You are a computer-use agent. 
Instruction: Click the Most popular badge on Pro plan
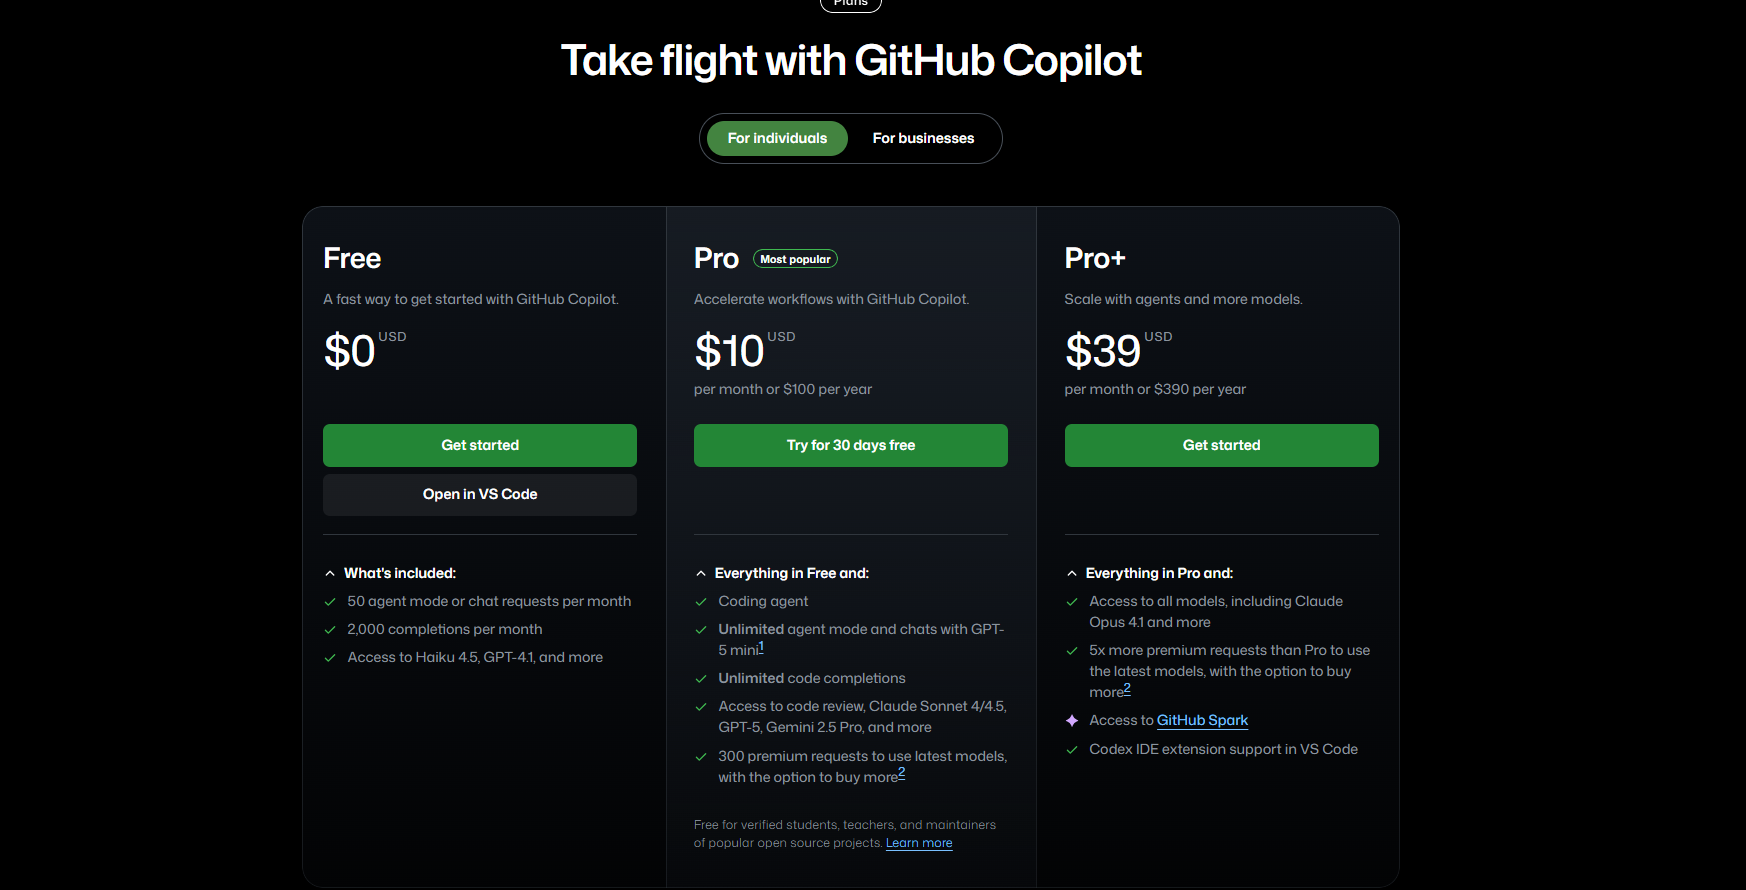795,258
